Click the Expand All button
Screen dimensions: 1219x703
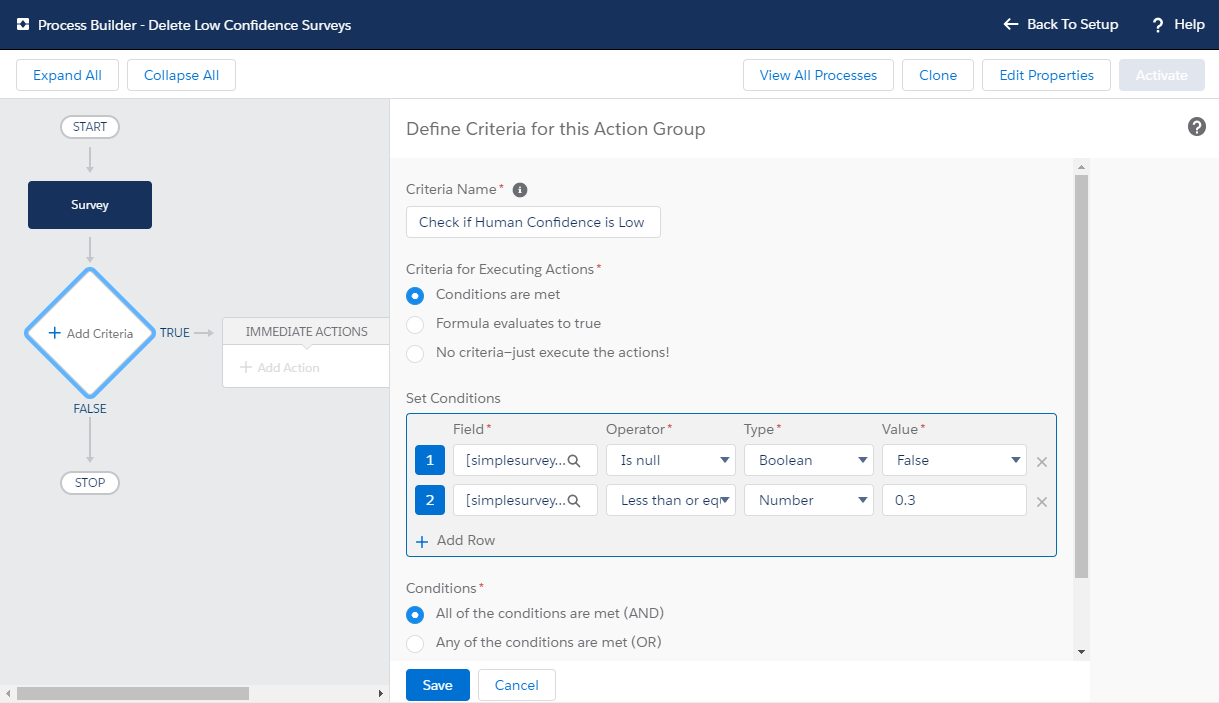pyautogui.click(x=67, y=75)
